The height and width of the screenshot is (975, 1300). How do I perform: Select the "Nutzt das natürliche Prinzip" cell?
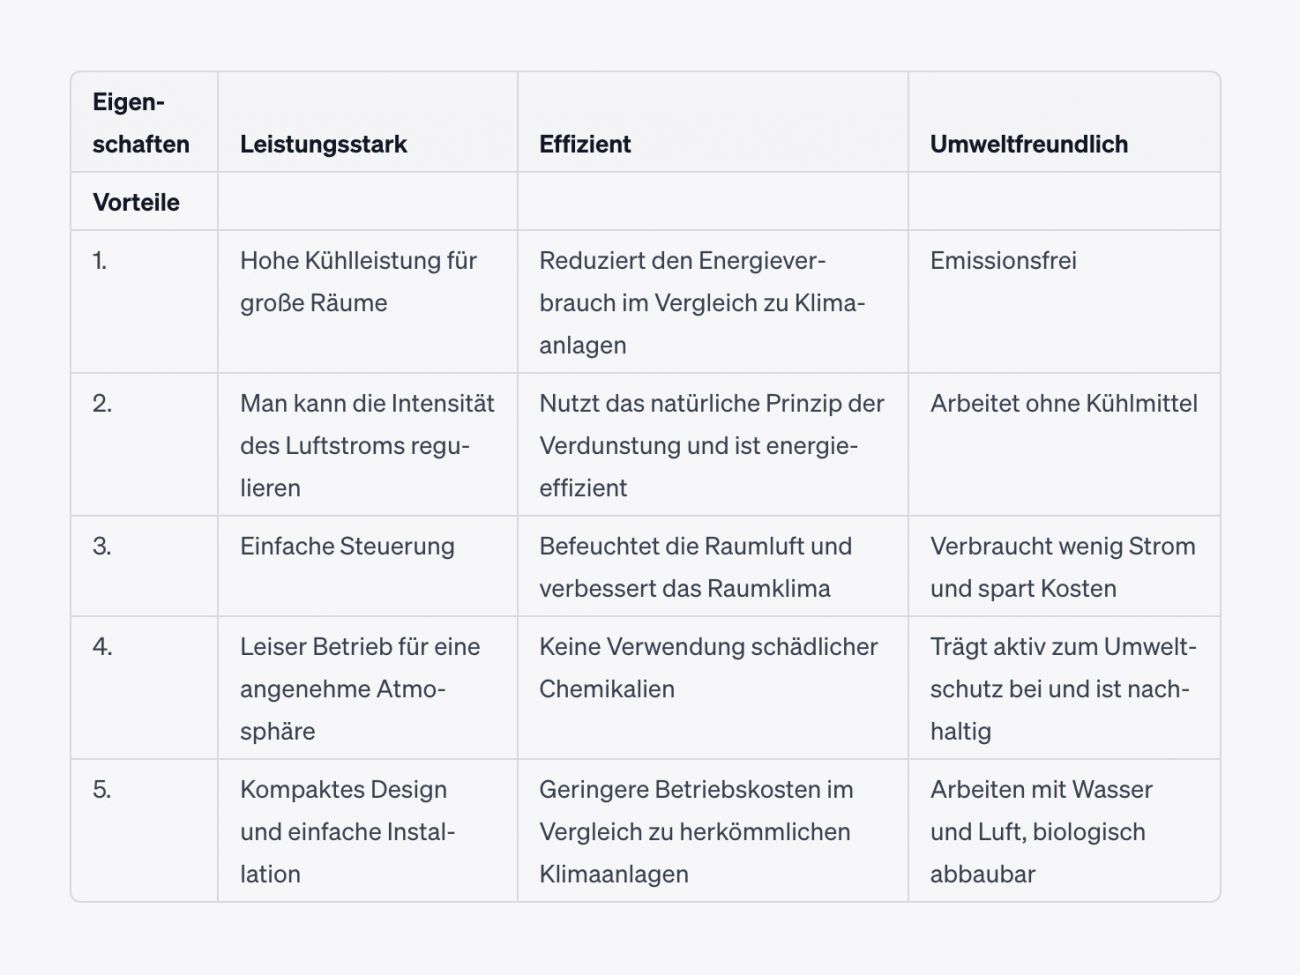(711, 445)
